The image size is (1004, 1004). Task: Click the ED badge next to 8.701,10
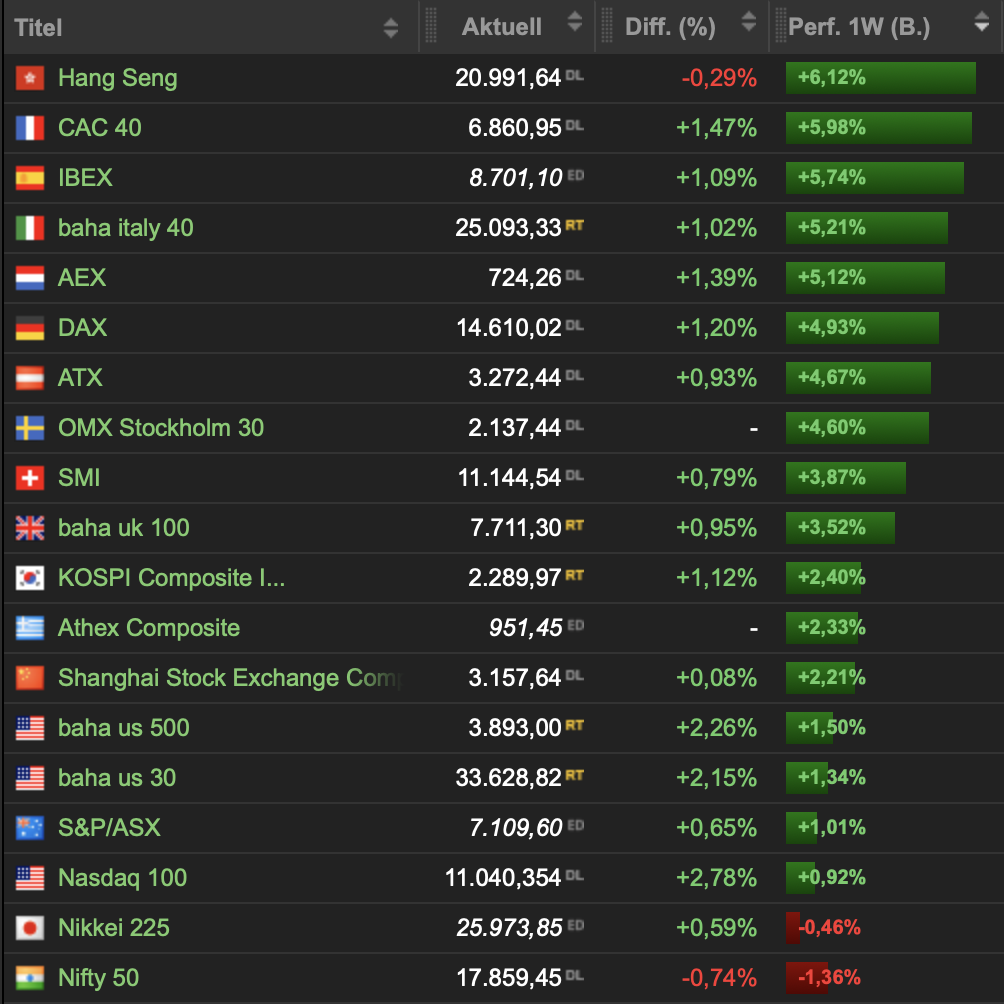point(575,175)
